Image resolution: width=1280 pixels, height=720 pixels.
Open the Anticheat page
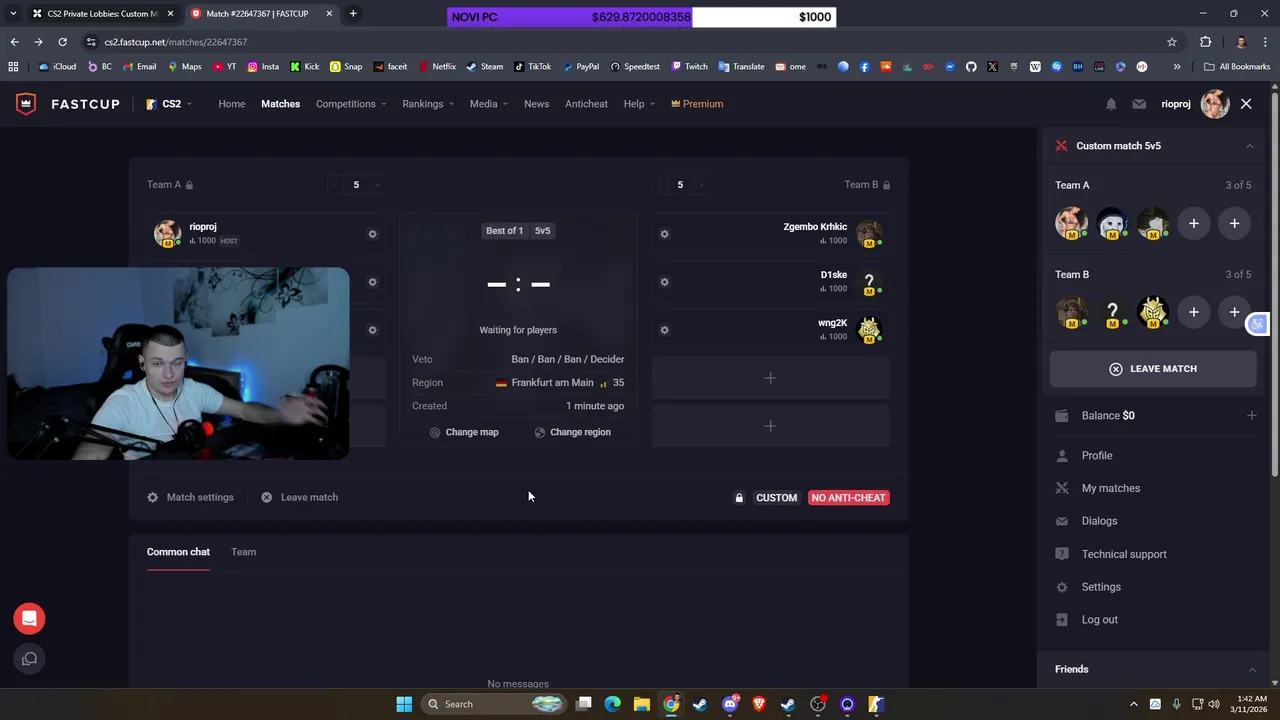click(x=586, y=104)
